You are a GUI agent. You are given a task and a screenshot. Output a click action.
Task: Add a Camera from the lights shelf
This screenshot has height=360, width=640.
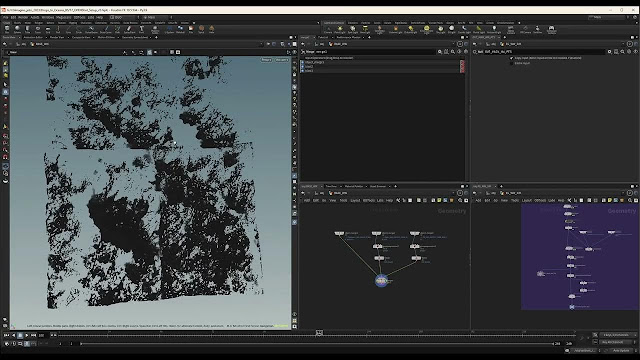pos(328,29)
